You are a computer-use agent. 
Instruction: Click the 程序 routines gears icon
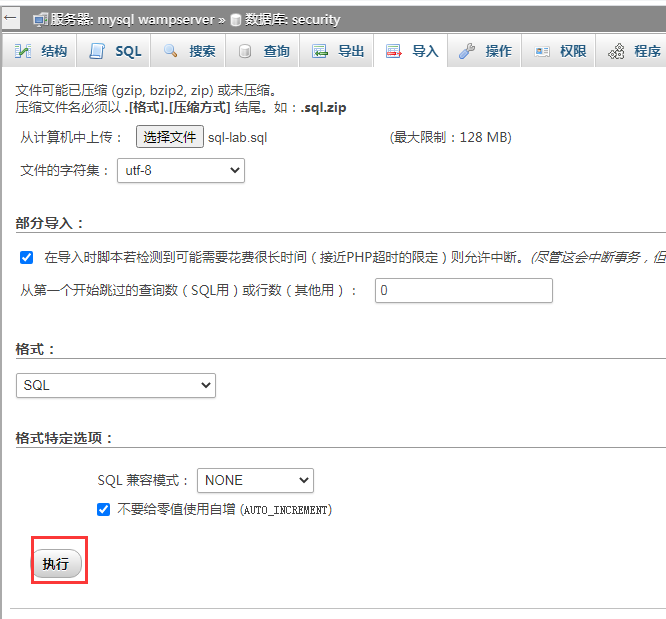[x=616, y=51]
